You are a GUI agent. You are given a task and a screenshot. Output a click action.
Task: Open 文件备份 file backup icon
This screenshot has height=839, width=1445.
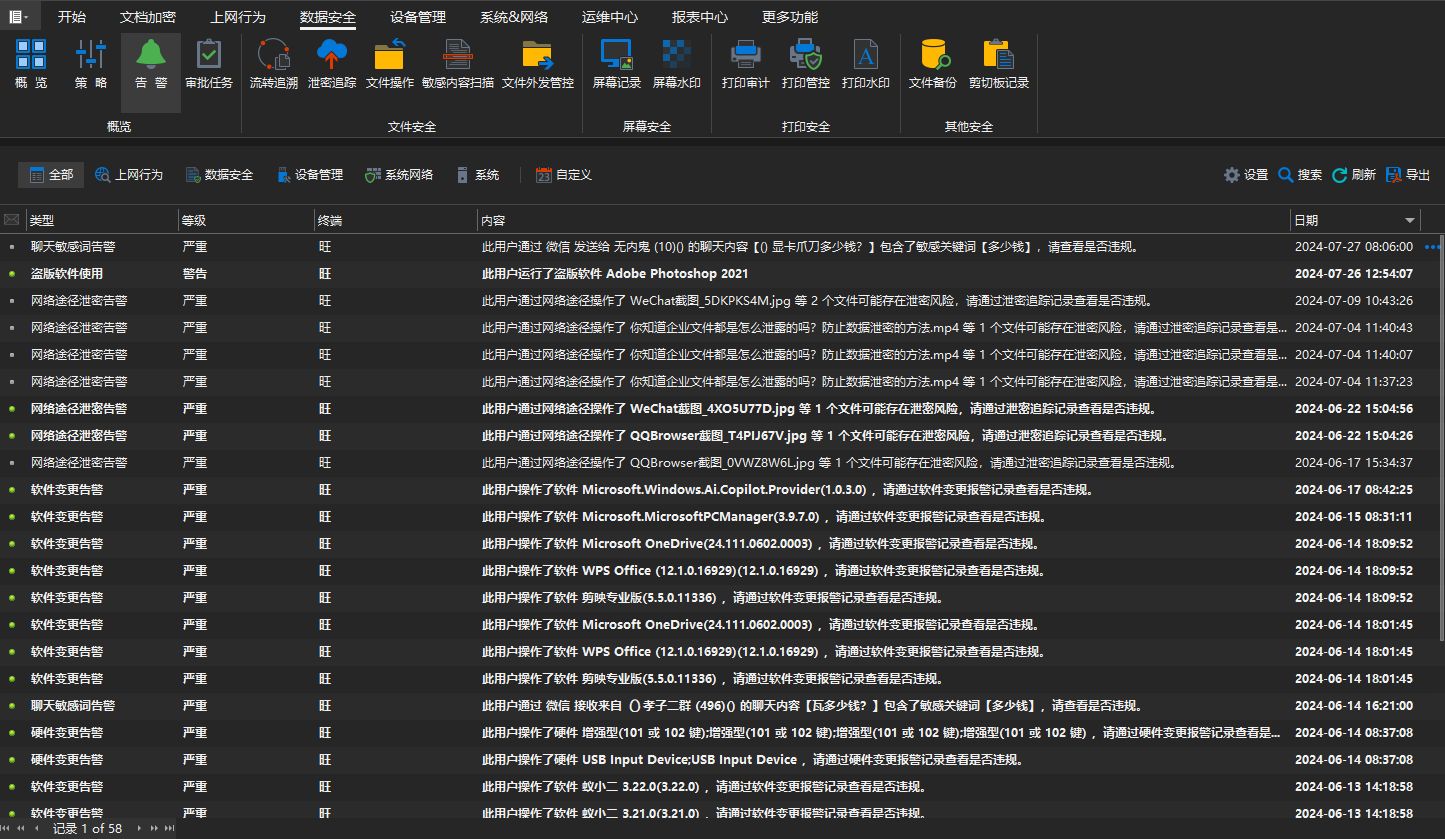933,66
